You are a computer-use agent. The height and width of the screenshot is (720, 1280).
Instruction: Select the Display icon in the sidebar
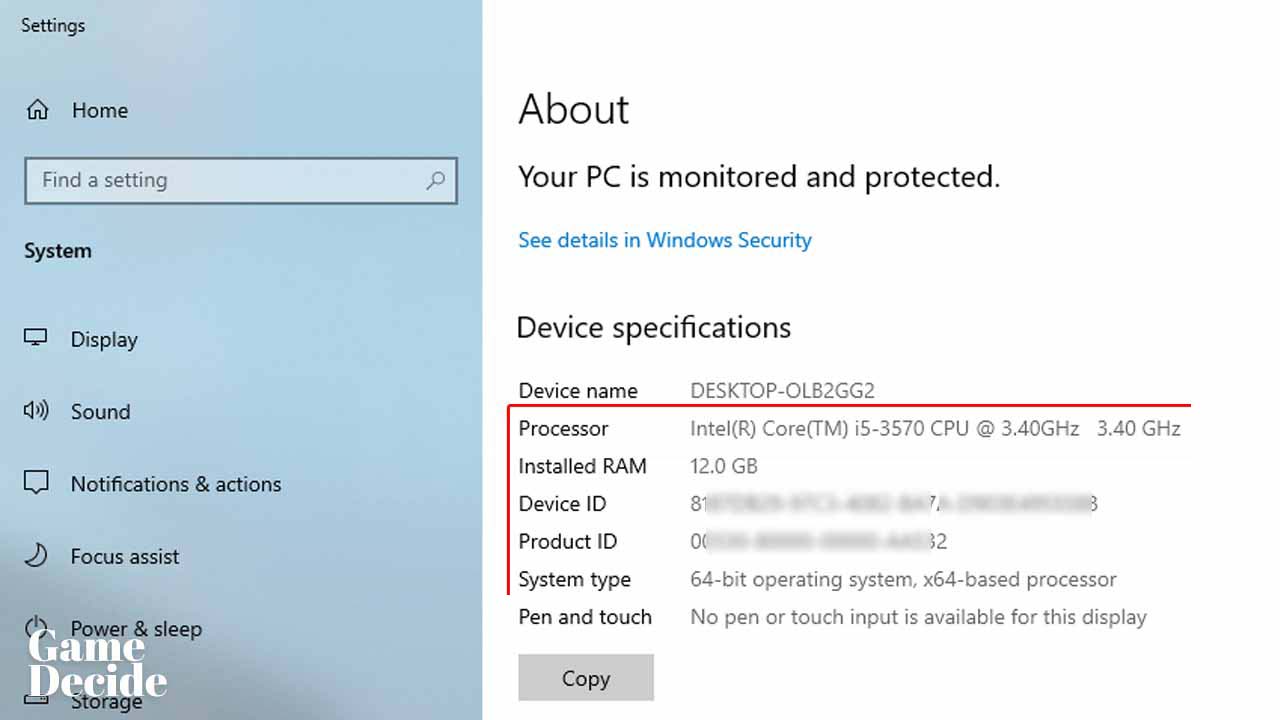click(x=36, y=339)
